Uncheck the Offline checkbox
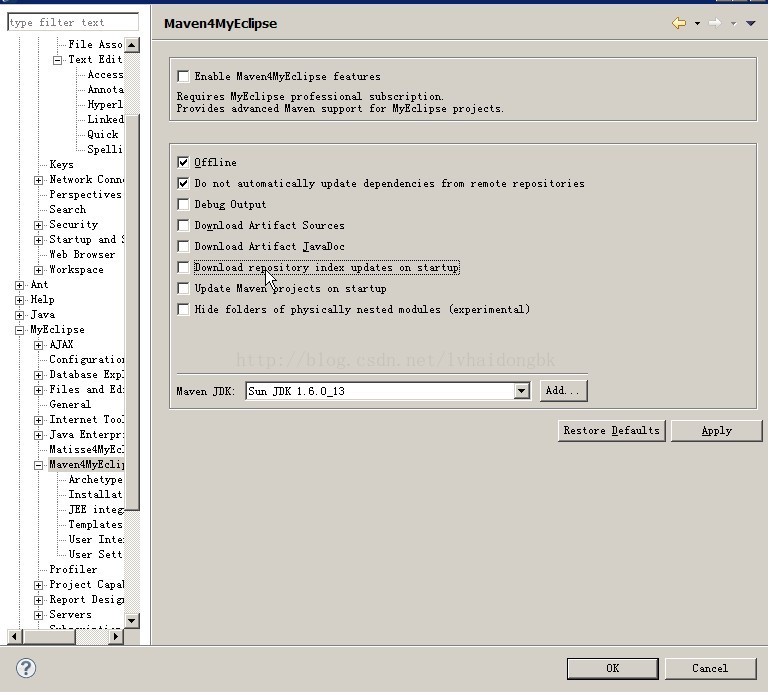 point(183,162)
